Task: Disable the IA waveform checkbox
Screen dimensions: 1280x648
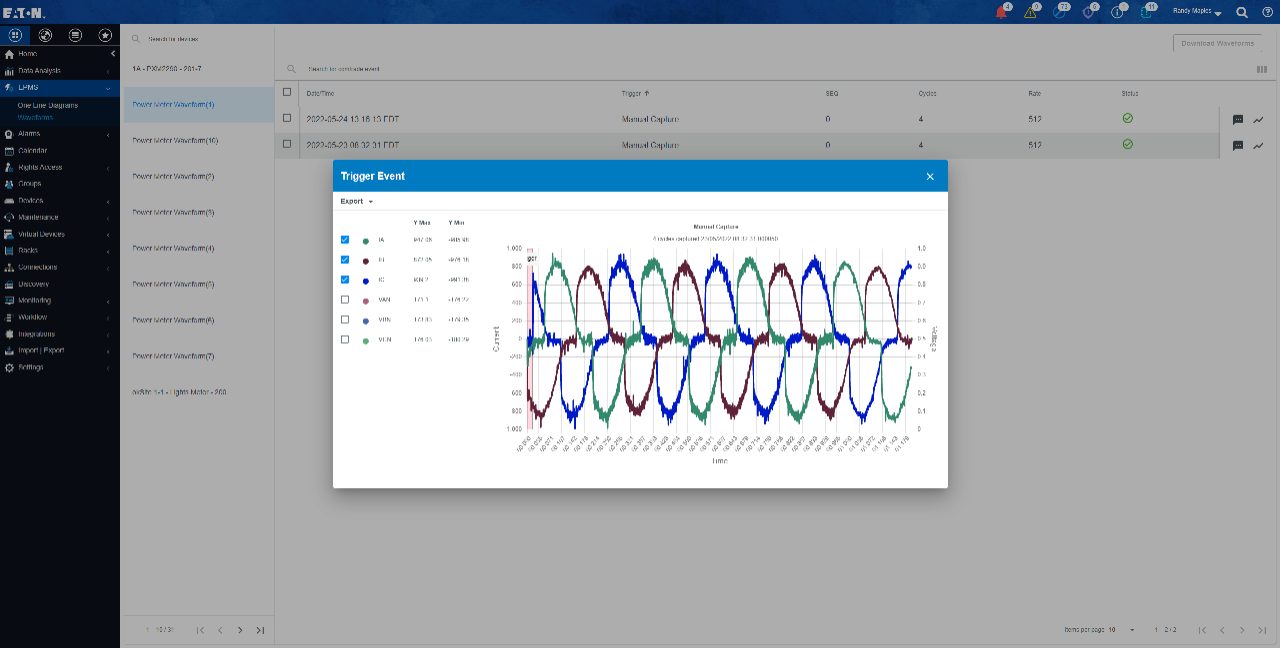Action: [345, 239]
